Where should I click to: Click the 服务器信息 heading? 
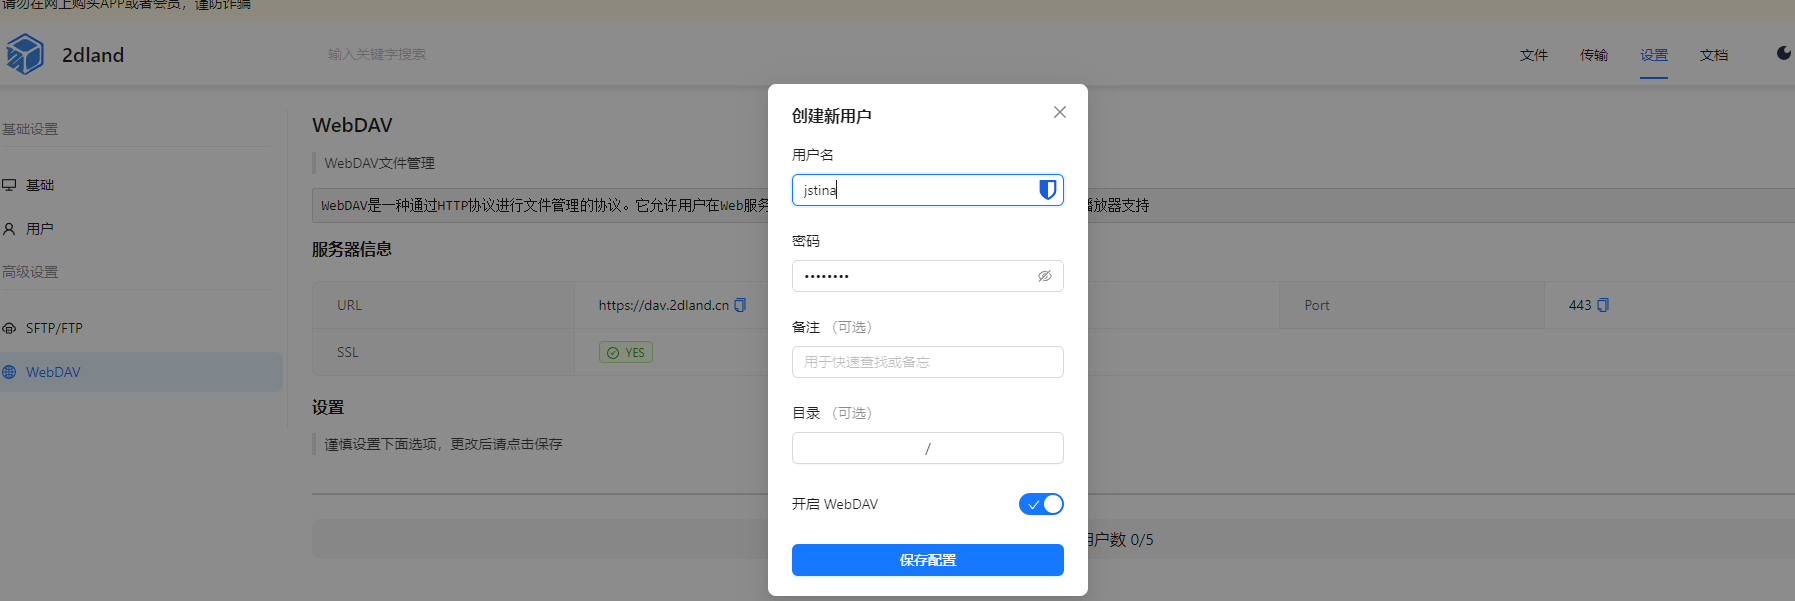click(x=352, y=249)
